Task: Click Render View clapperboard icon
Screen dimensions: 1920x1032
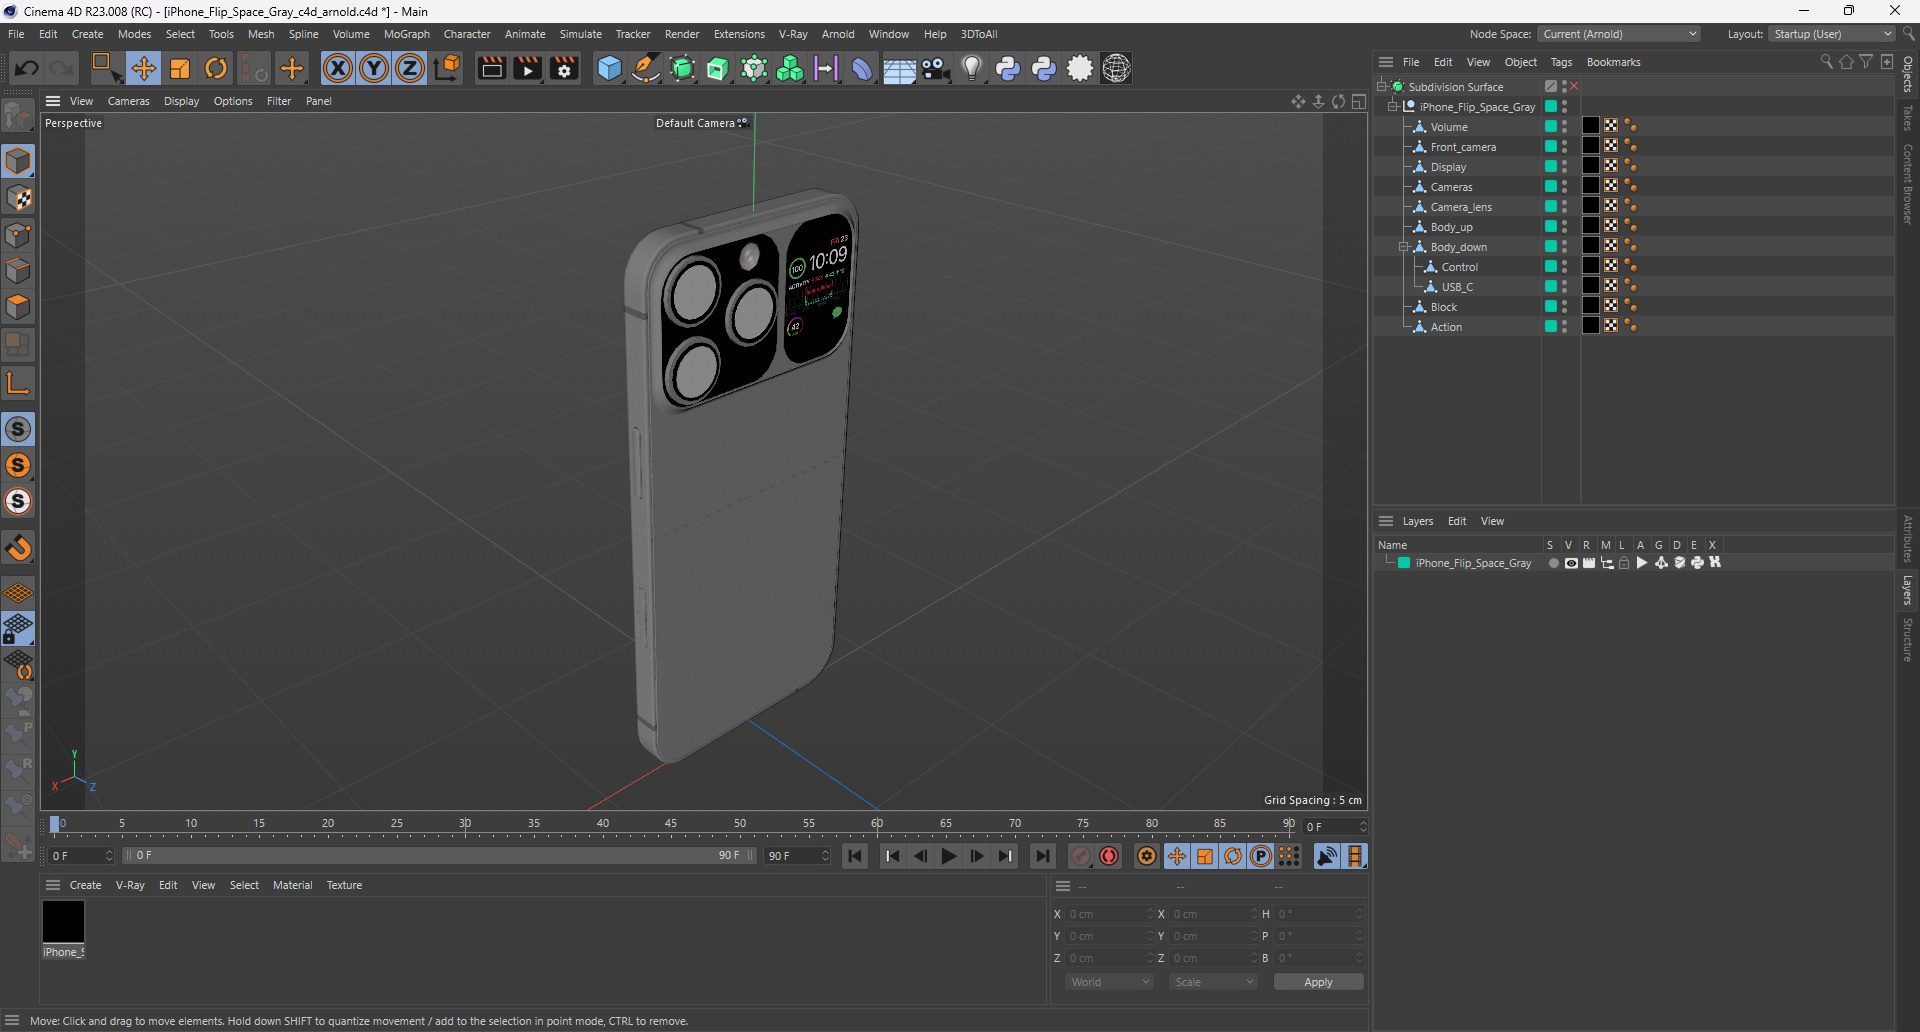Action: click(491, 68)
